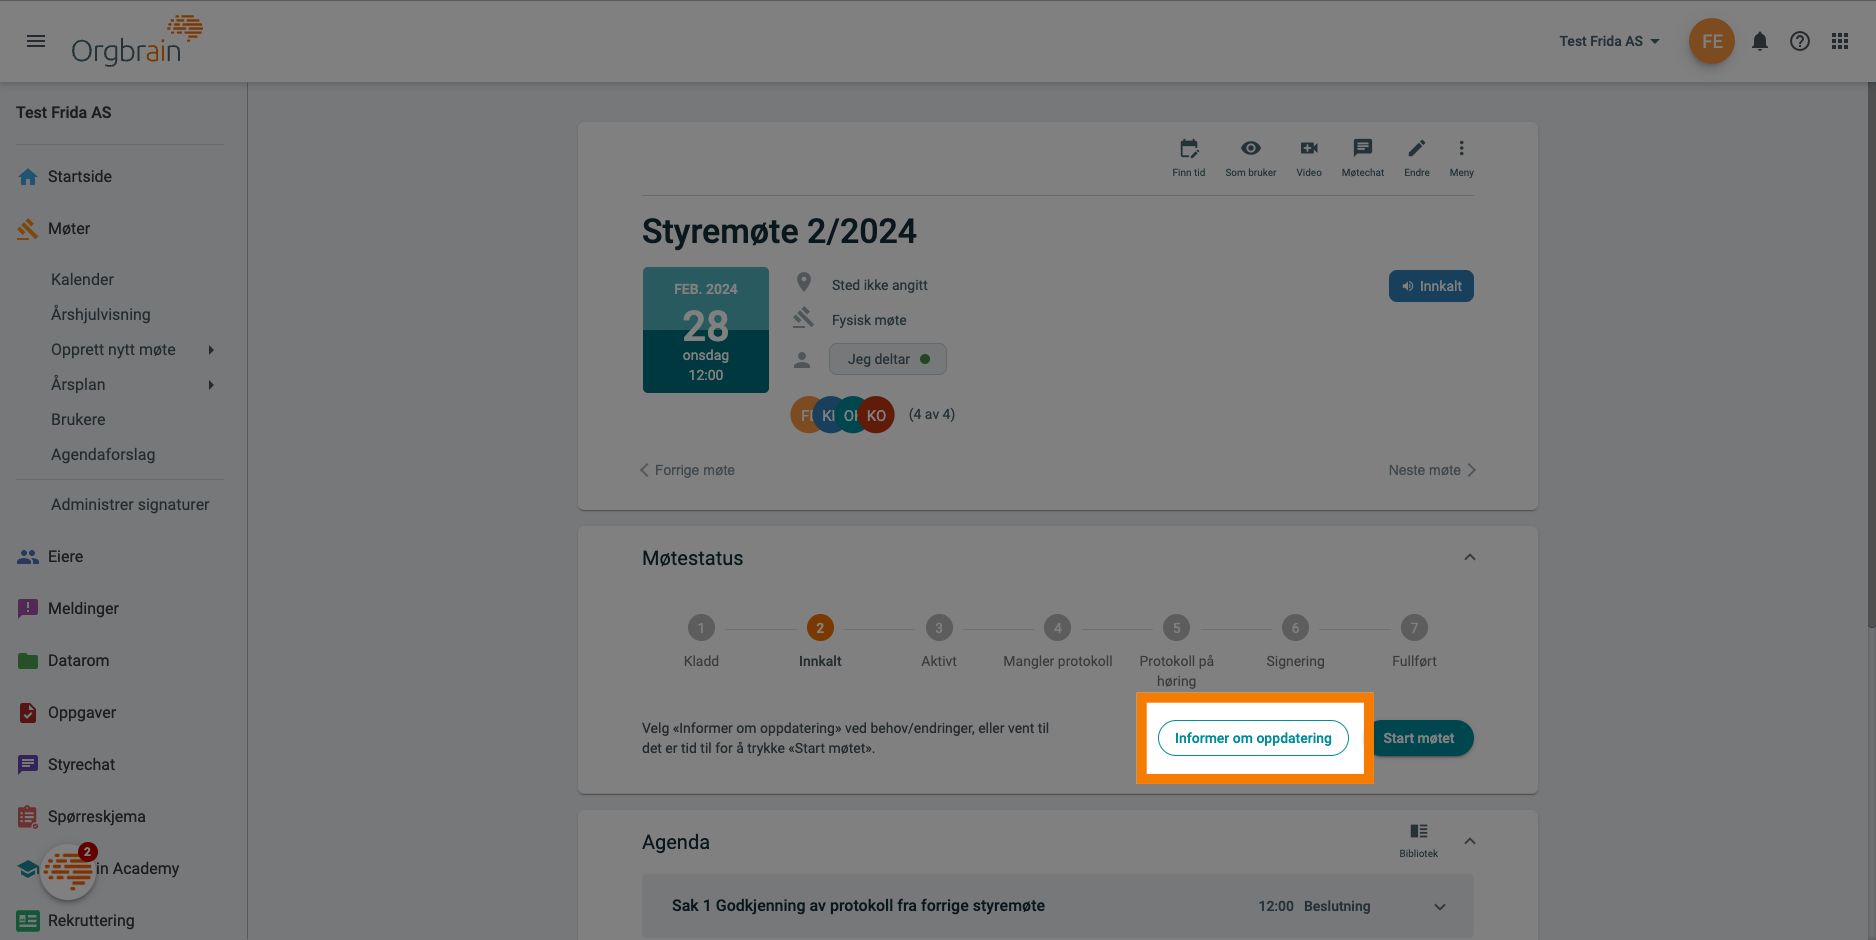Click the KI participant avatar

point(828,415)
